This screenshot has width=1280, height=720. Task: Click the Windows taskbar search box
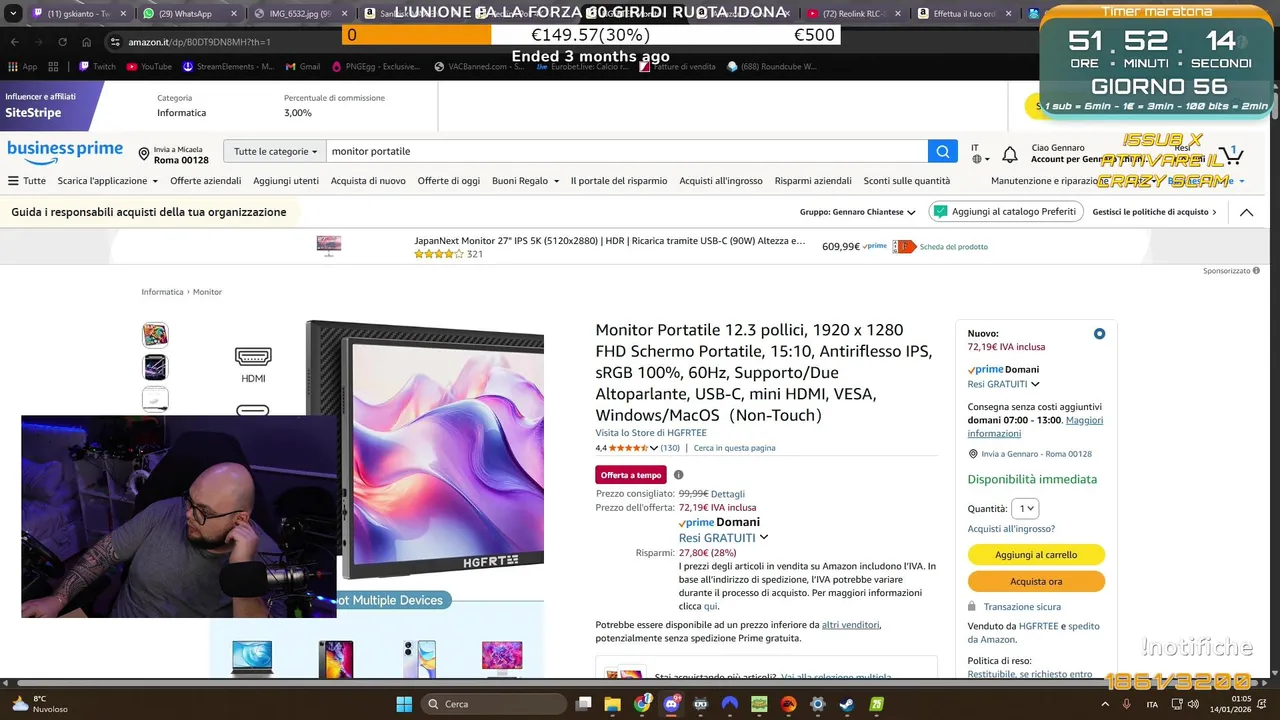point(493,704)
